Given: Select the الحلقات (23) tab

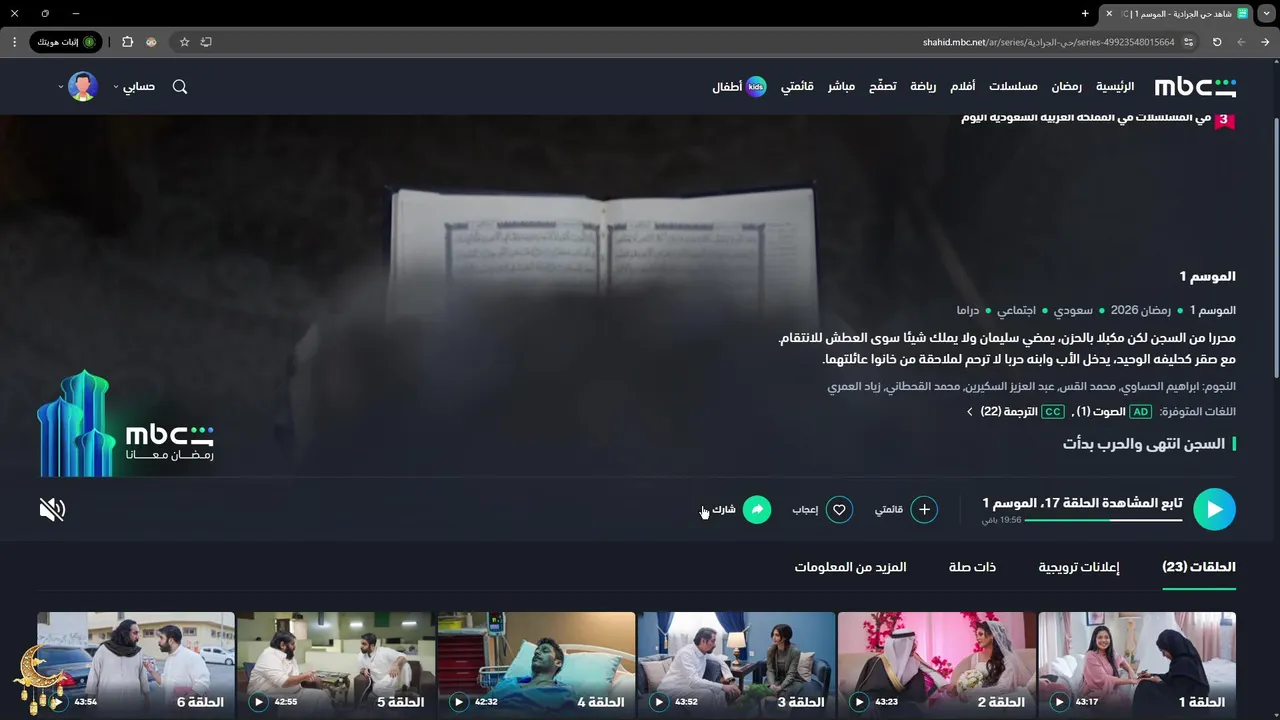Looking at the screenshot, I should pos(1199,567).
